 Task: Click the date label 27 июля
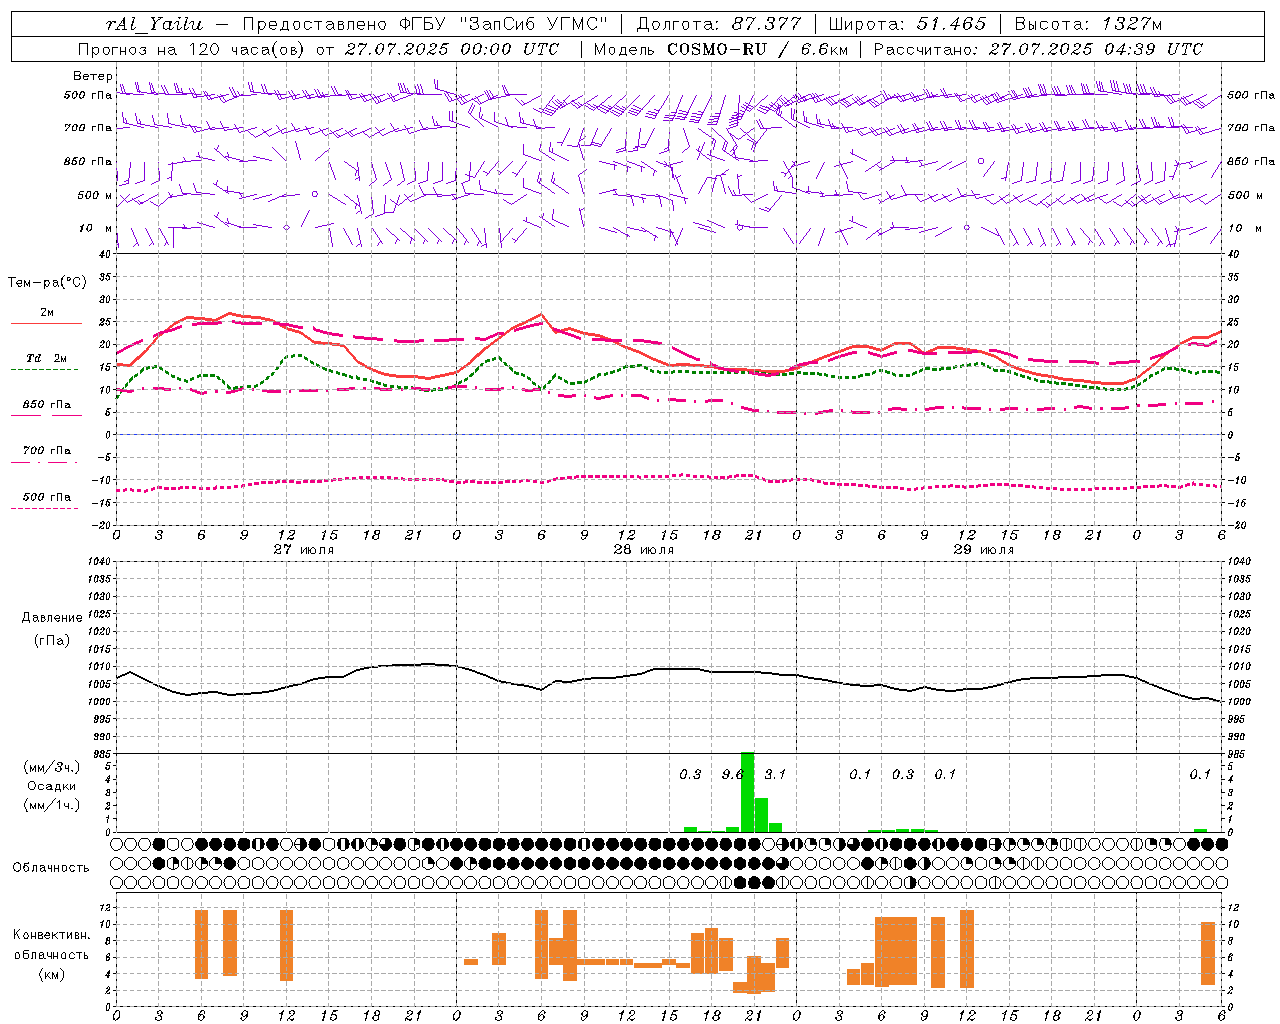[304, 549]
